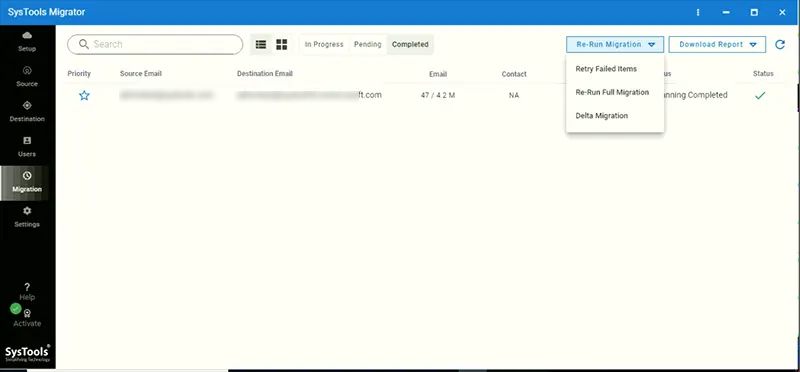Open the Setup section in sidebar
Screen dimensions: 800x372
[x=27, y=41]
